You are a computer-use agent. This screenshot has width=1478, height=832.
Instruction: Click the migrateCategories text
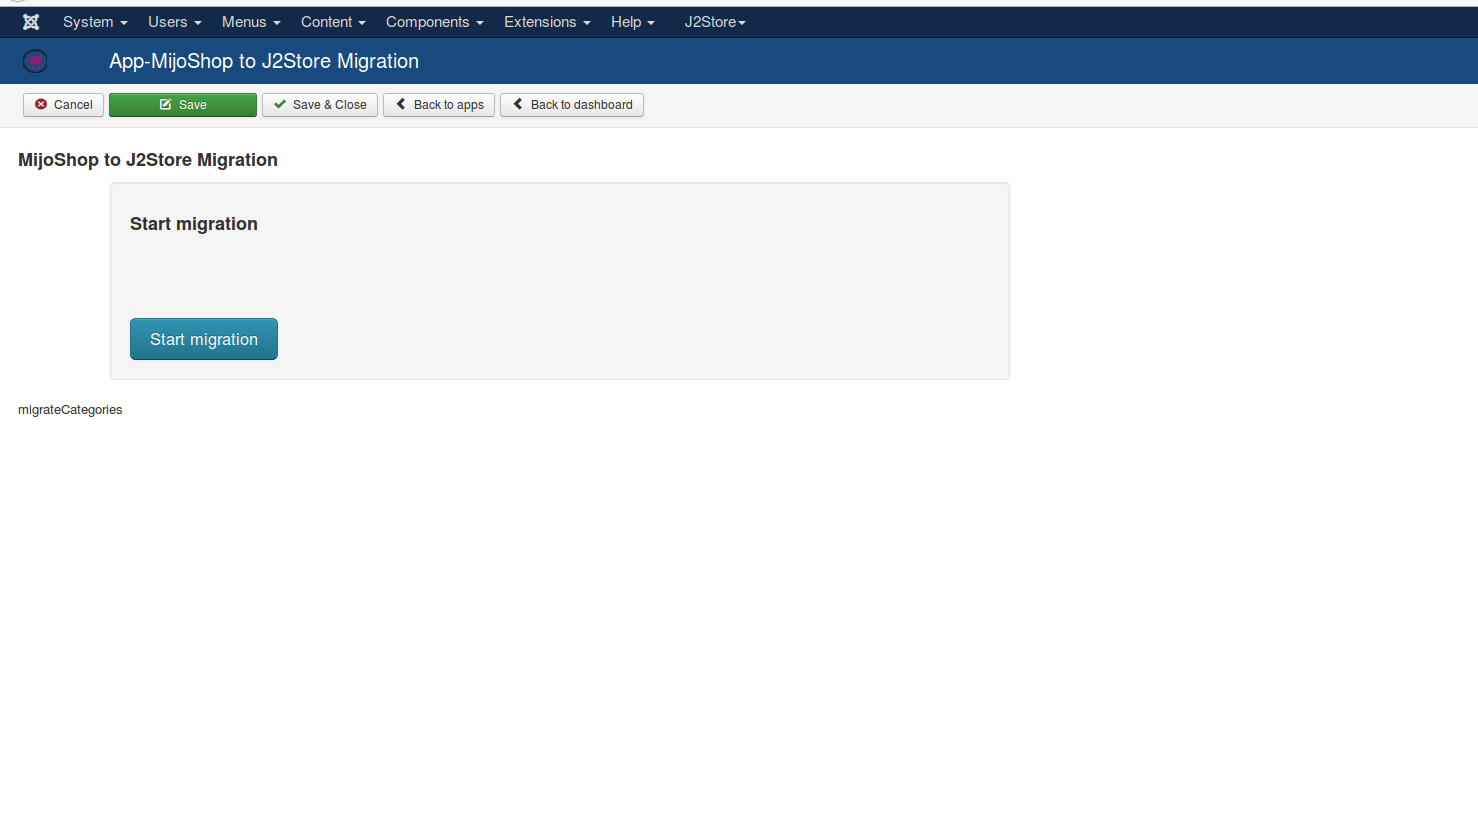70,410
